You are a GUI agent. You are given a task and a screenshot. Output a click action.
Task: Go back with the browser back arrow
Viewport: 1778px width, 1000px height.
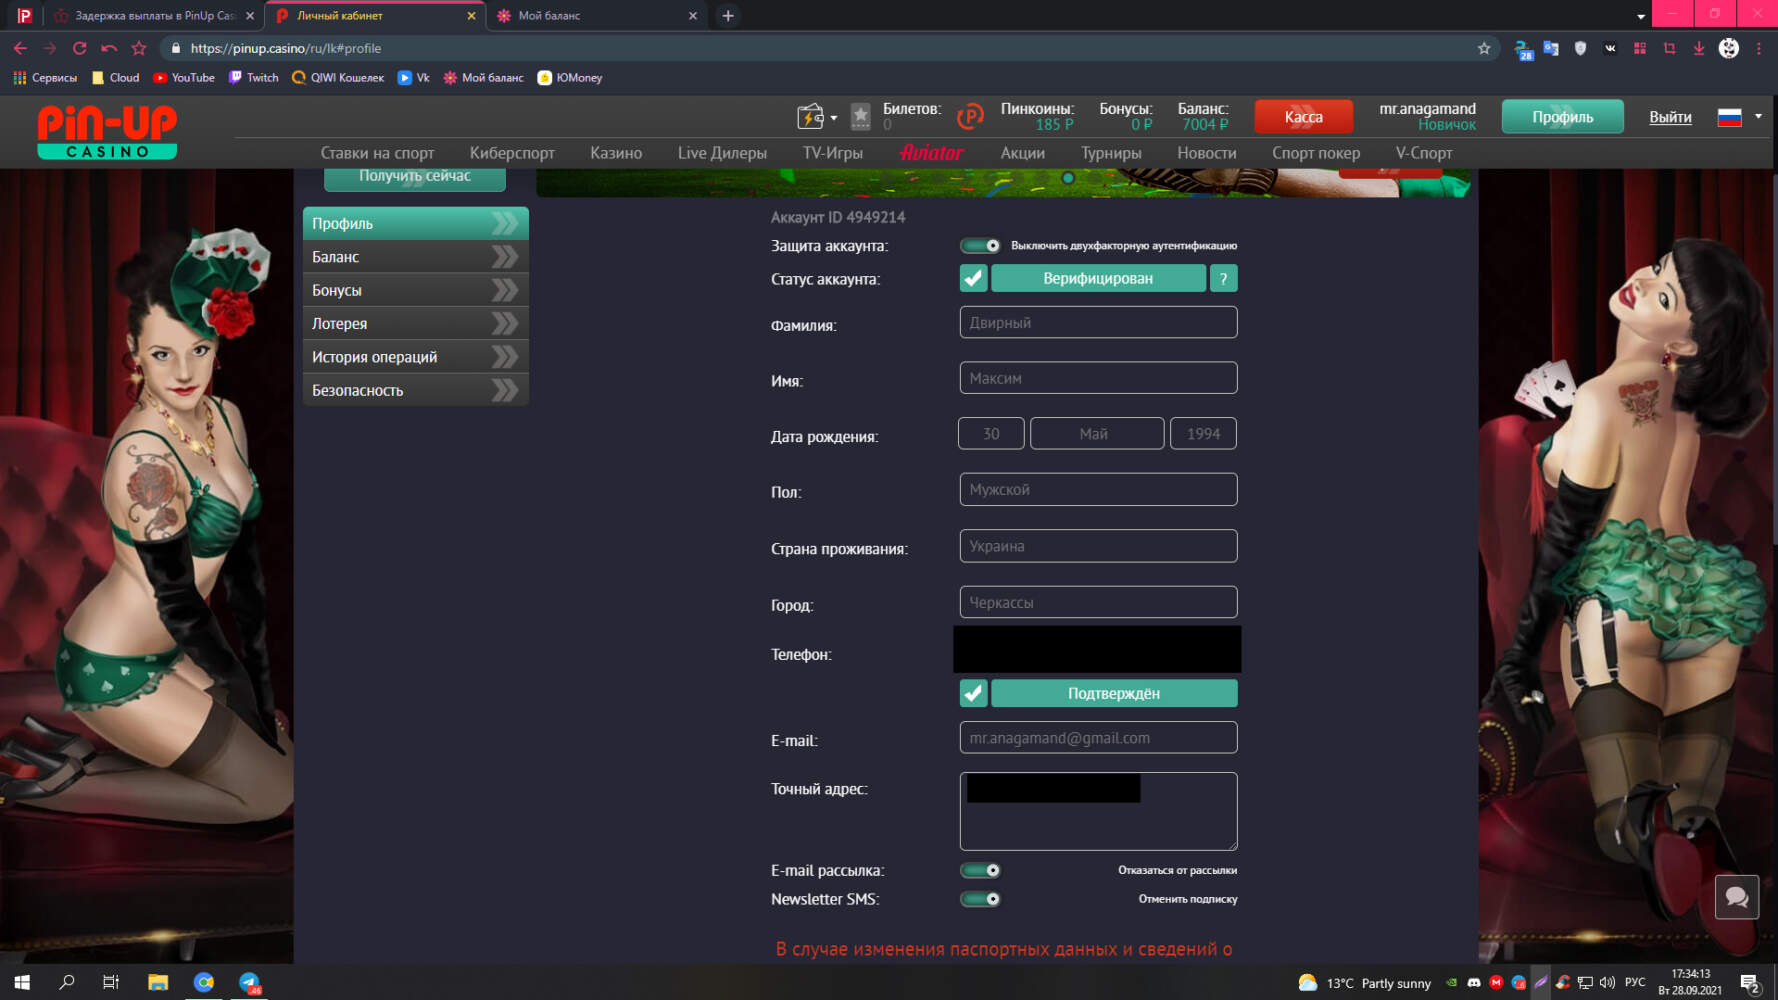coord(20,48)
